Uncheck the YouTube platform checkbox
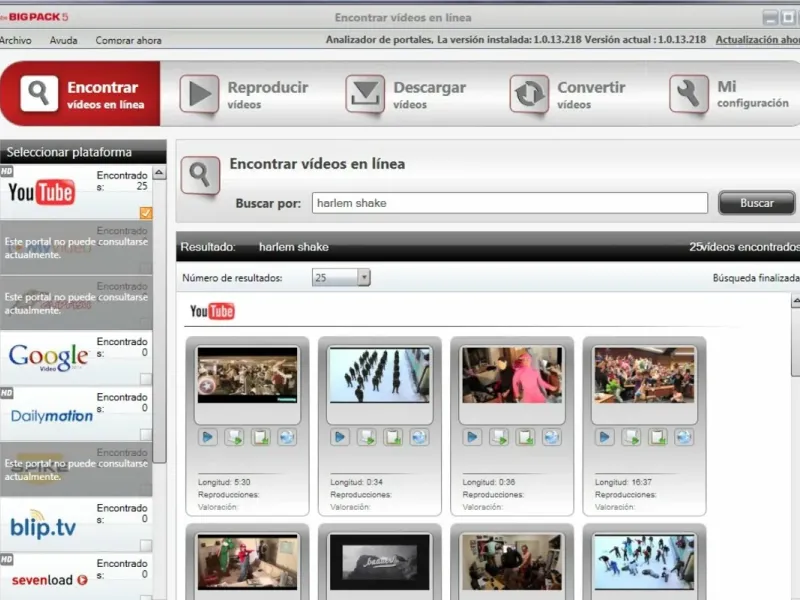This screenshot has width=800, height=600. coord(146,213)
